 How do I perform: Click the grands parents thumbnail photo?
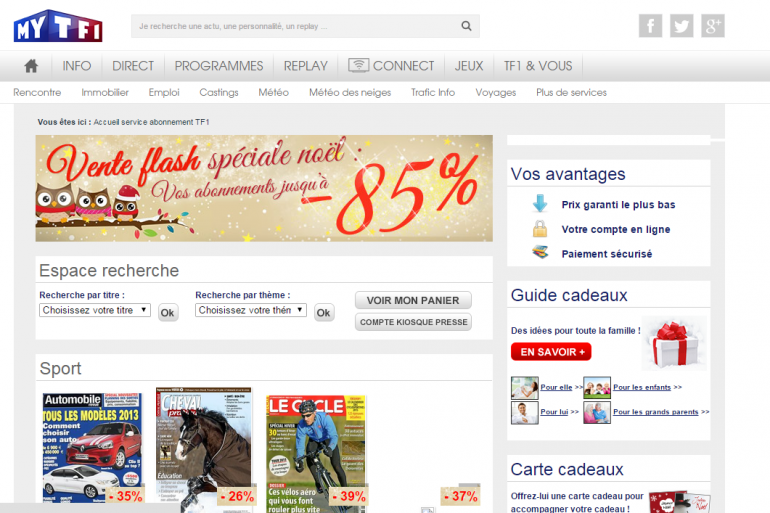click(x=597, y=412)
